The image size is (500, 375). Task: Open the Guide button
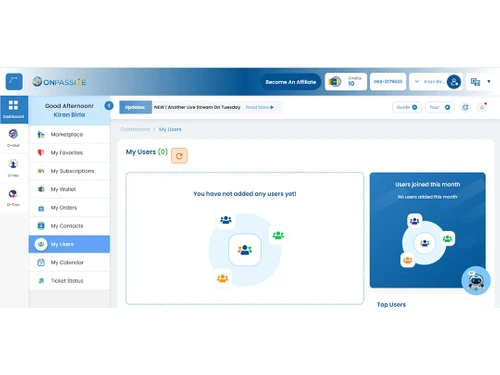click(x=407, y=107)
